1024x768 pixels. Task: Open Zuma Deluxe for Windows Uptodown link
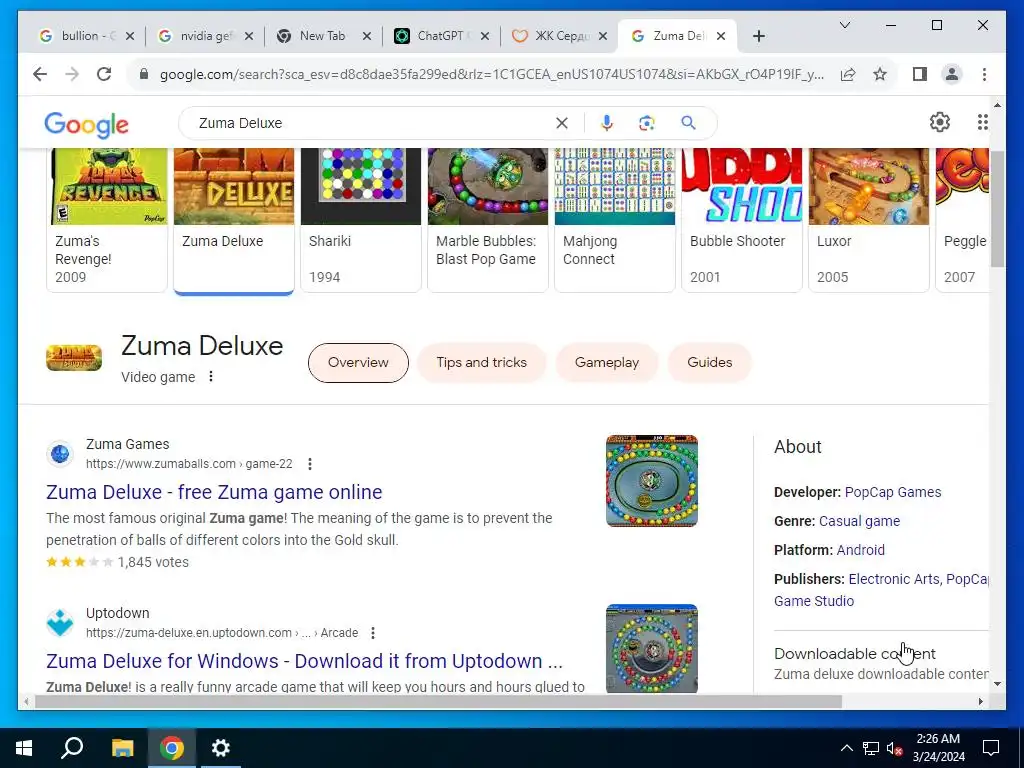(304, 661)
